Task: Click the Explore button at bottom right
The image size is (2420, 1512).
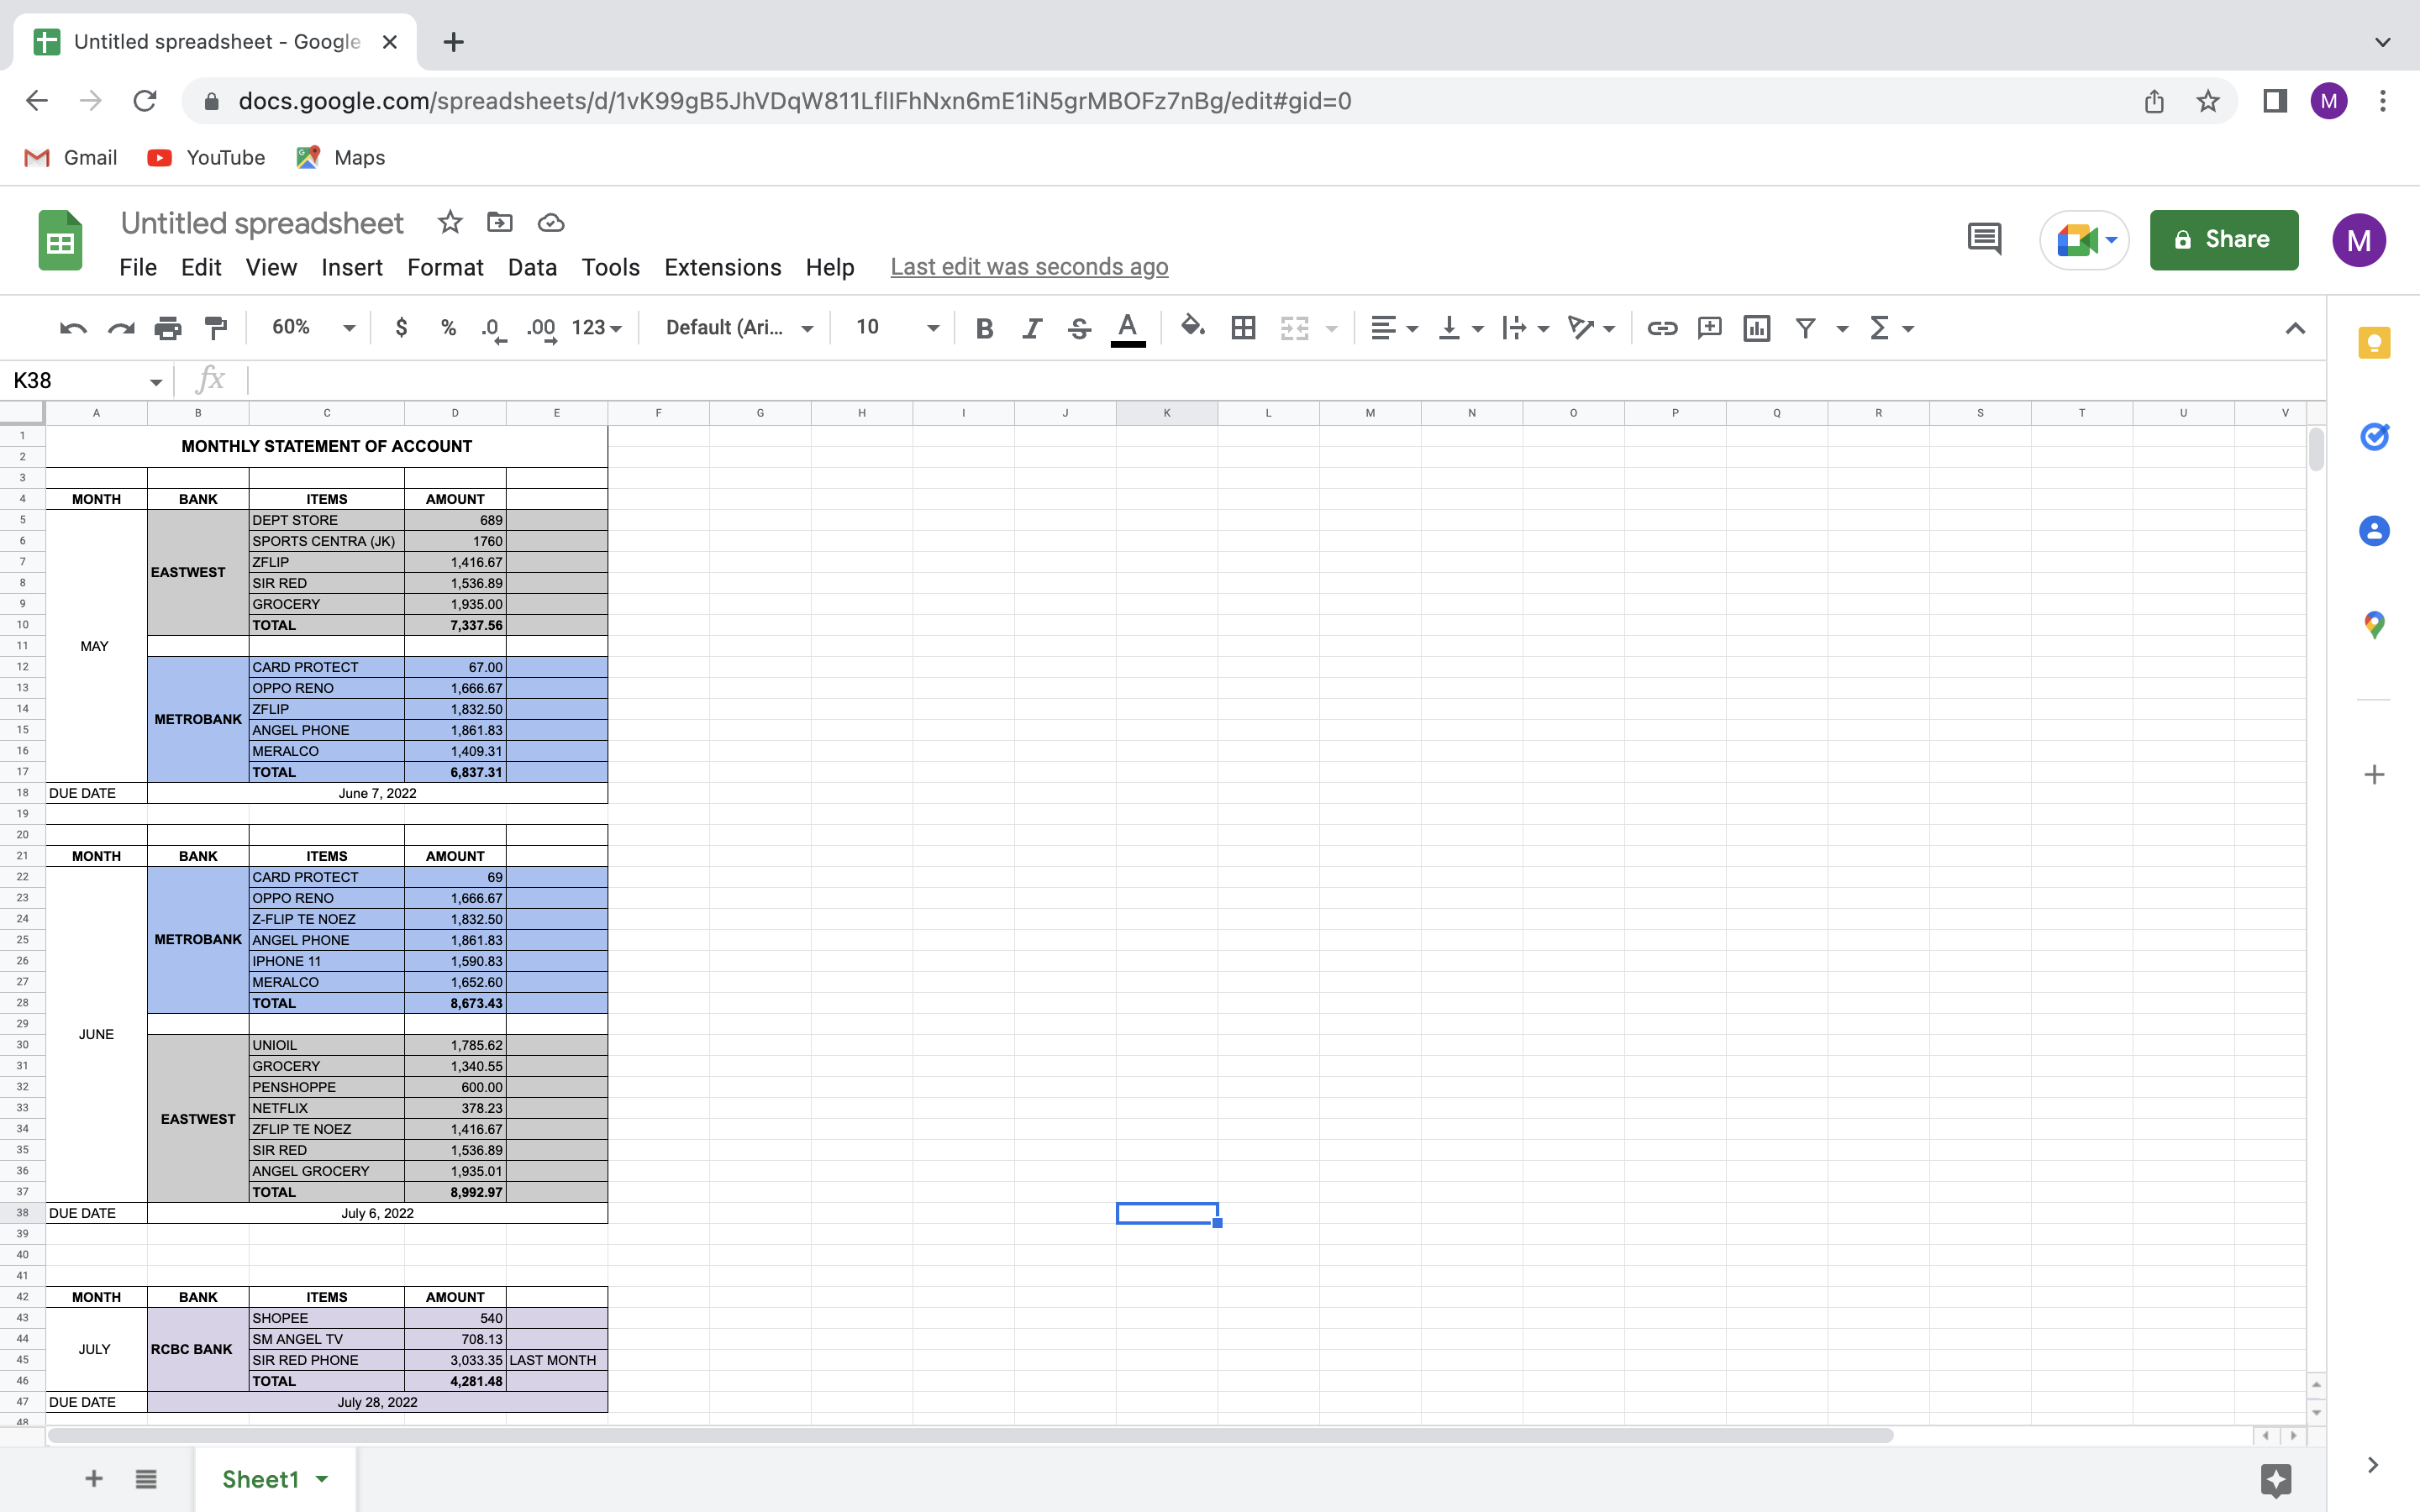Action: pos(2275,1479)
